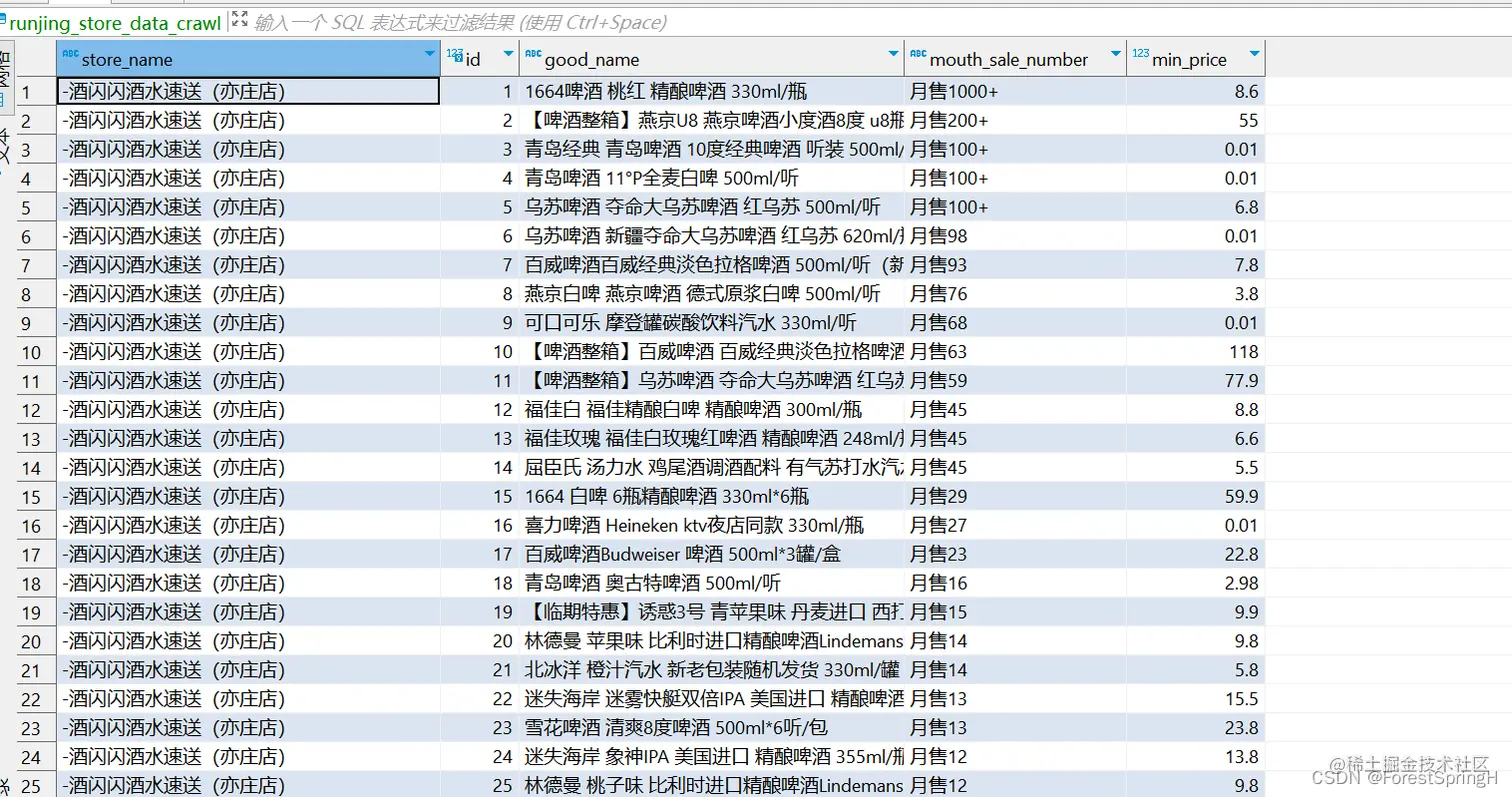Click the ABC type icon of store_name column
Image resolution: width=1512 pixels, height=797 pixels.
(70, 54)
